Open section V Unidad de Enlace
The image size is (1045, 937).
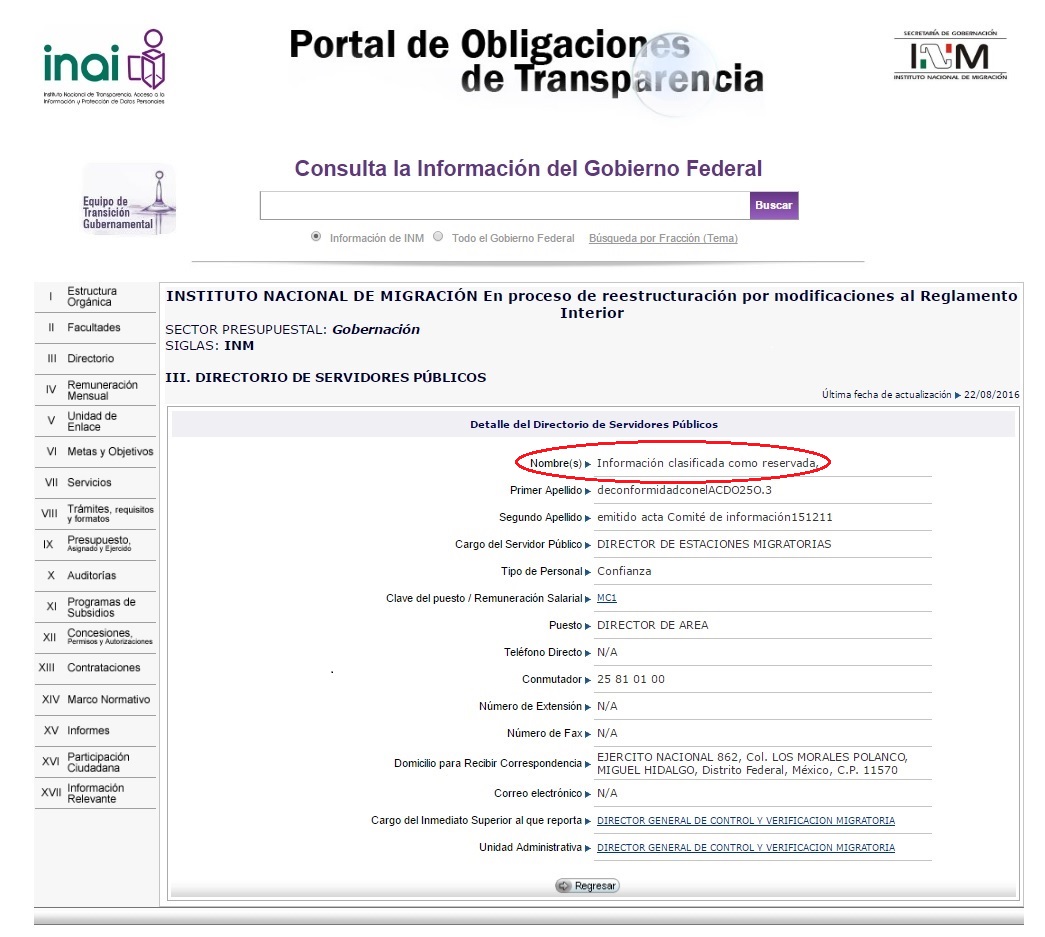click(95, 421)
